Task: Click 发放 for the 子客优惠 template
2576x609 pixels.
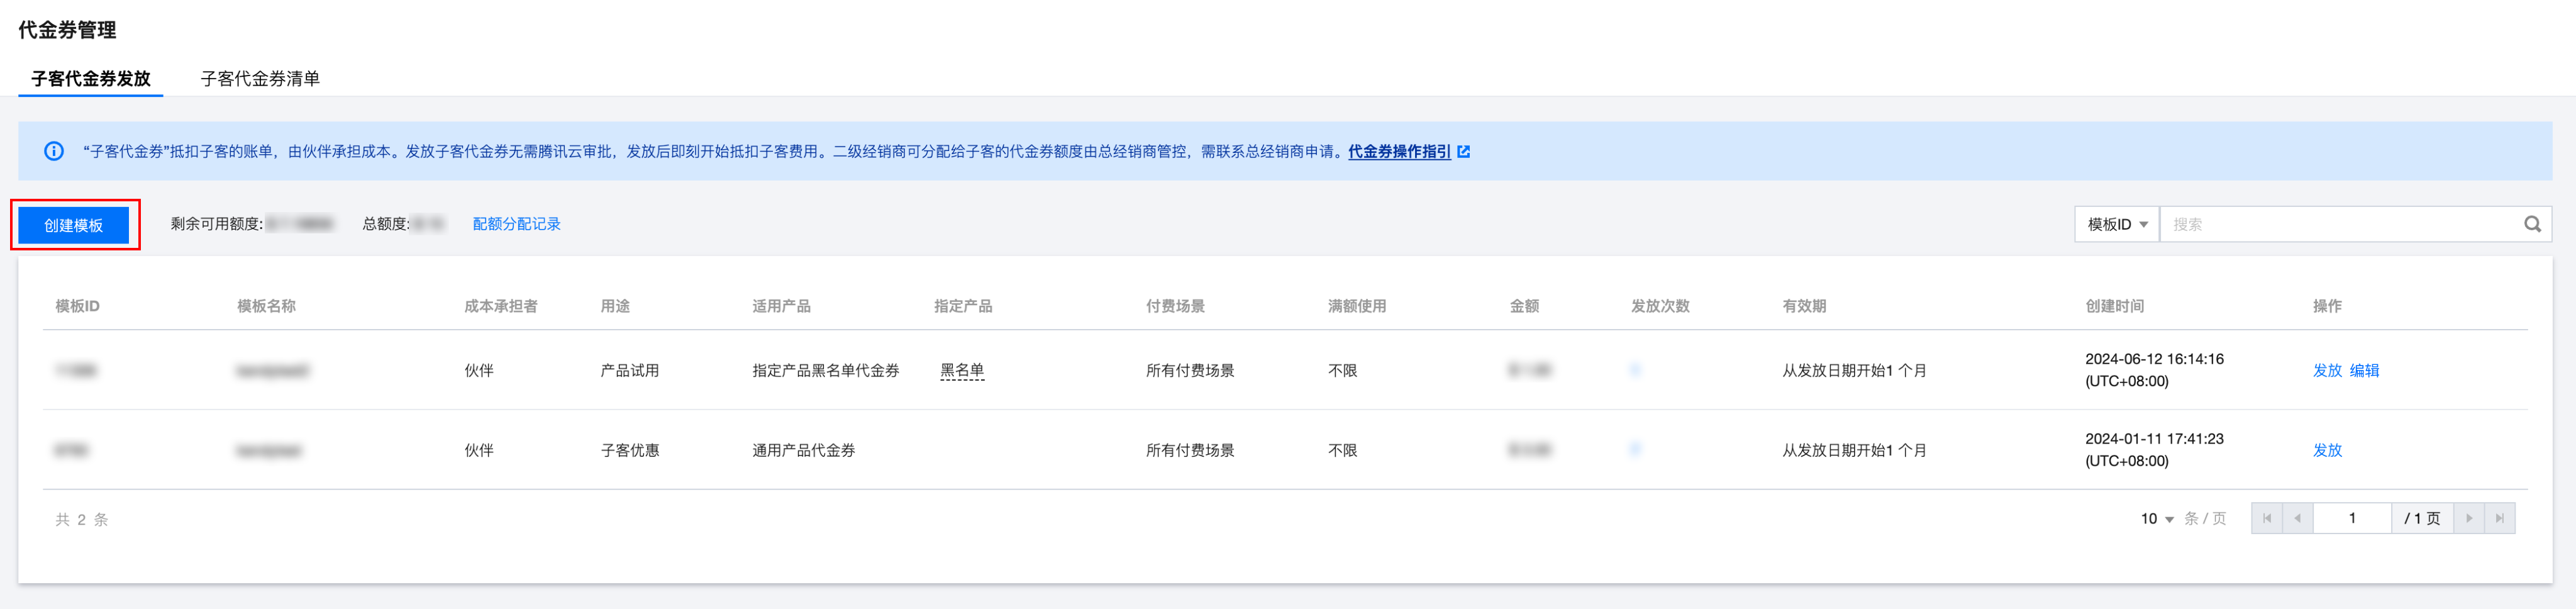Action: pos(2327,450)
